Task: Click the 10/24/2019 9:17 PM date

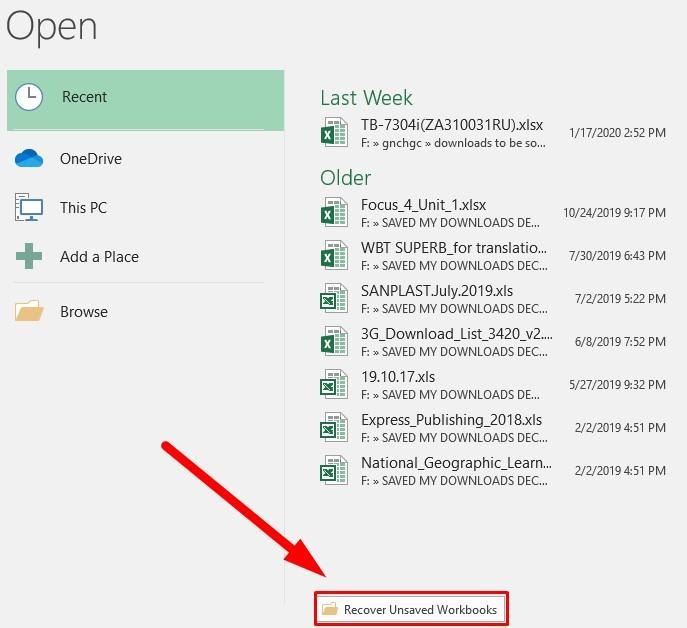Action: click(614, 213)
